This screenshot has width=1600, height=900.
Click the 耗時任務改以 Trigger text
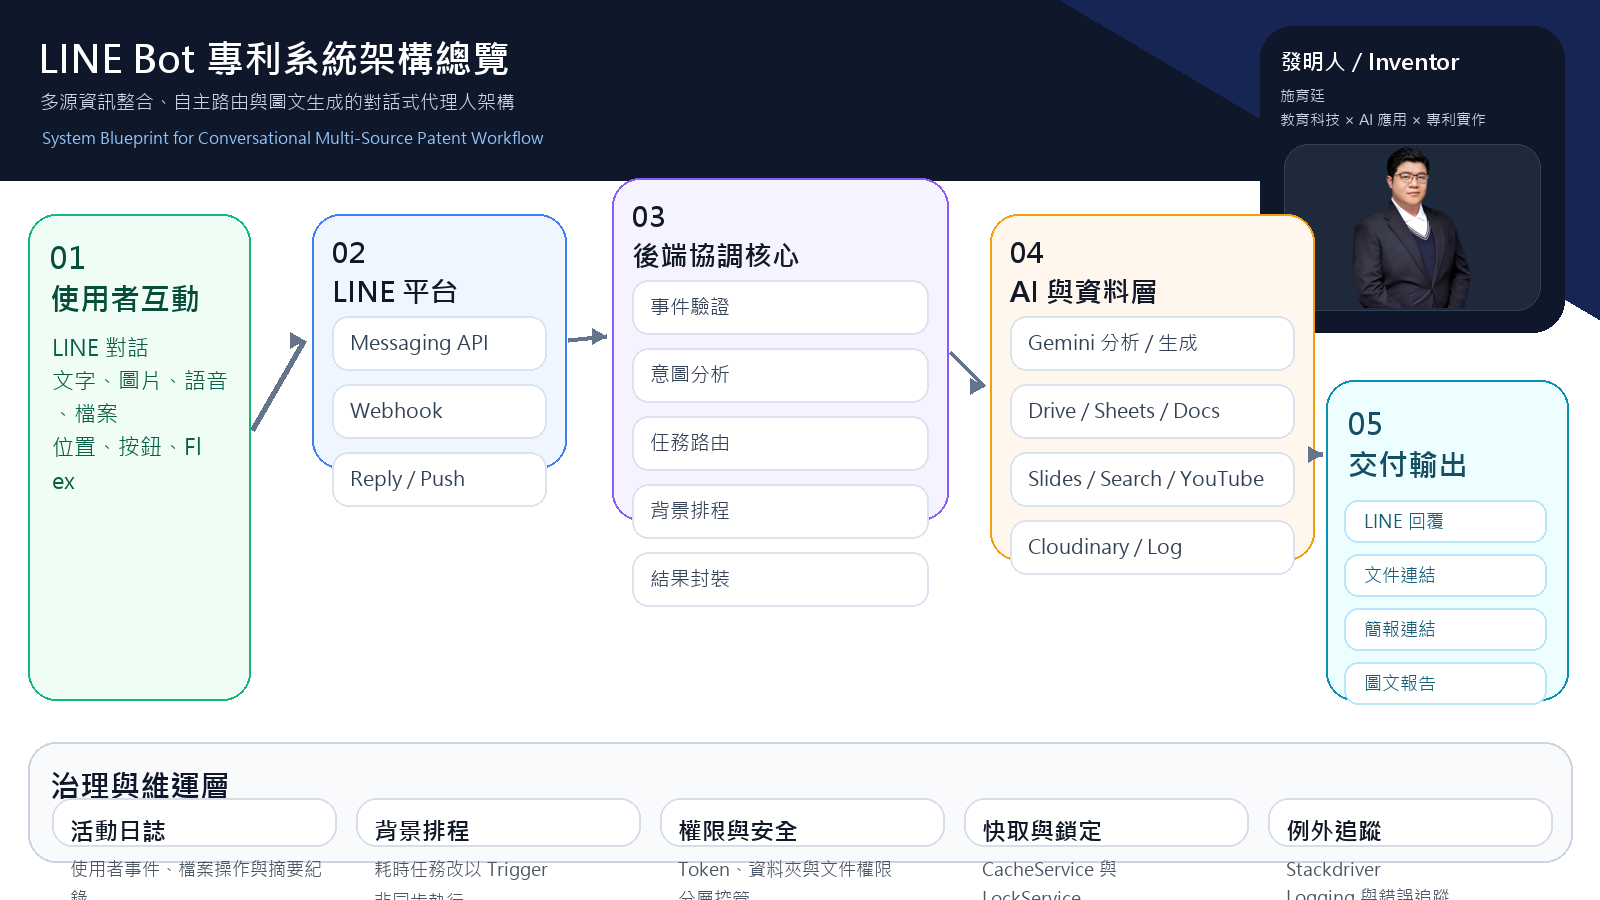point(461,870)
